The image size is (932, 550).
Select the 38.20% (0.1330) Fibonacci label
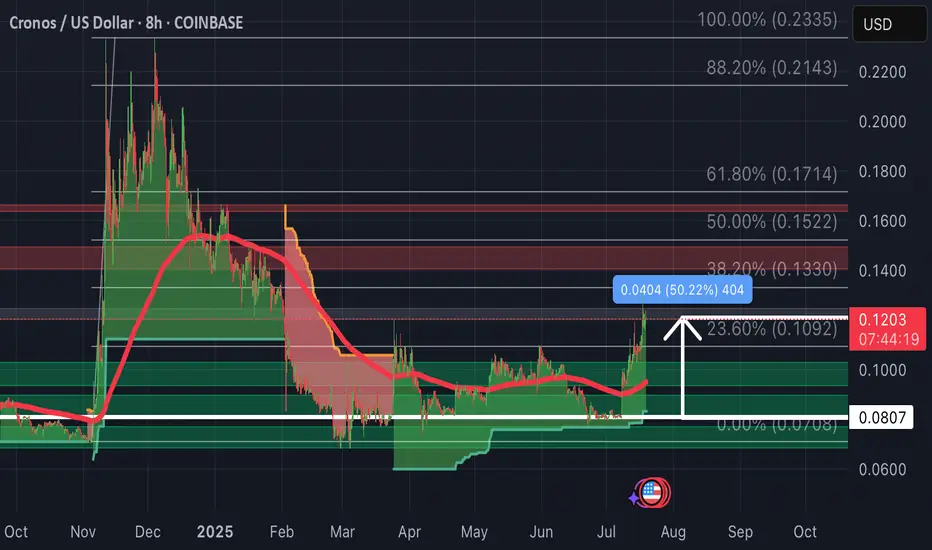772,269
